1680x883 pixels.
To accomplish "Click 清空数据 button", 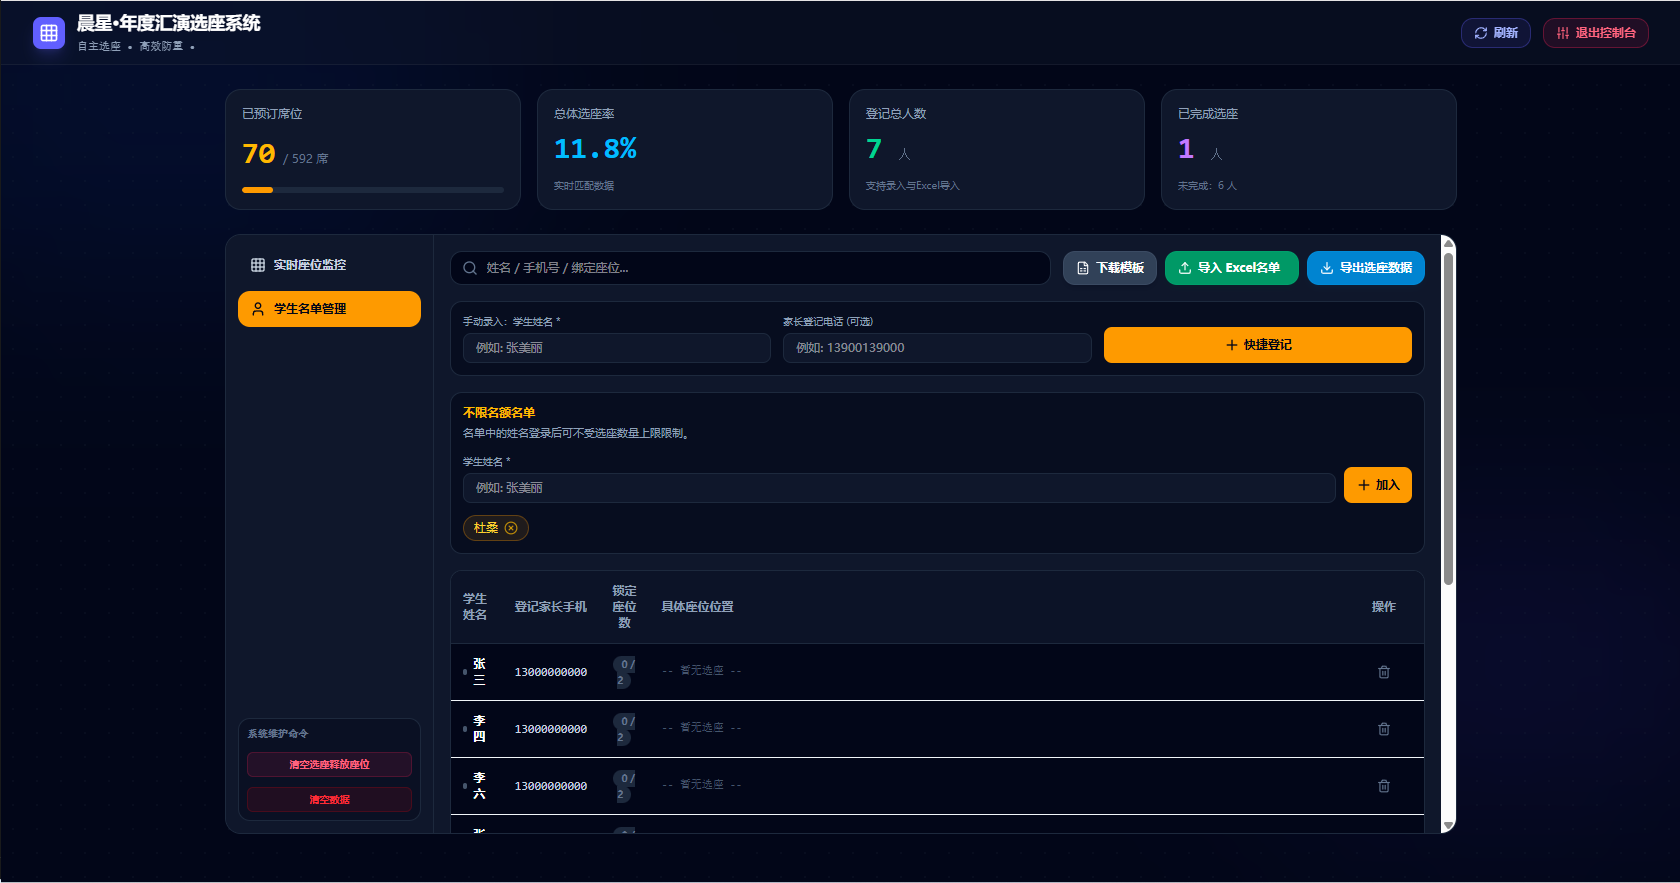I will pyautogui.click(x=329, y=800).
